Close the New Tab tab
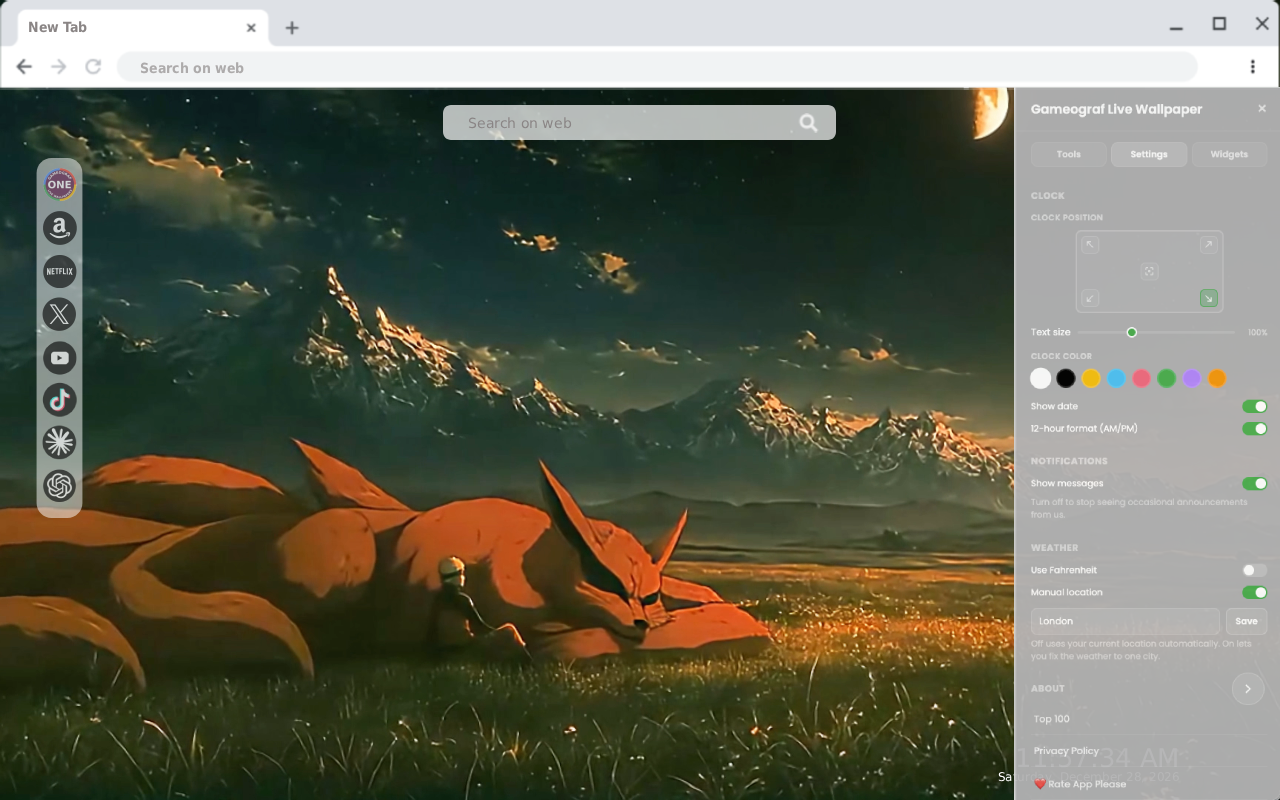This screenshot has width=1280, height=800. pyautogui.click(x=251, y=27)
